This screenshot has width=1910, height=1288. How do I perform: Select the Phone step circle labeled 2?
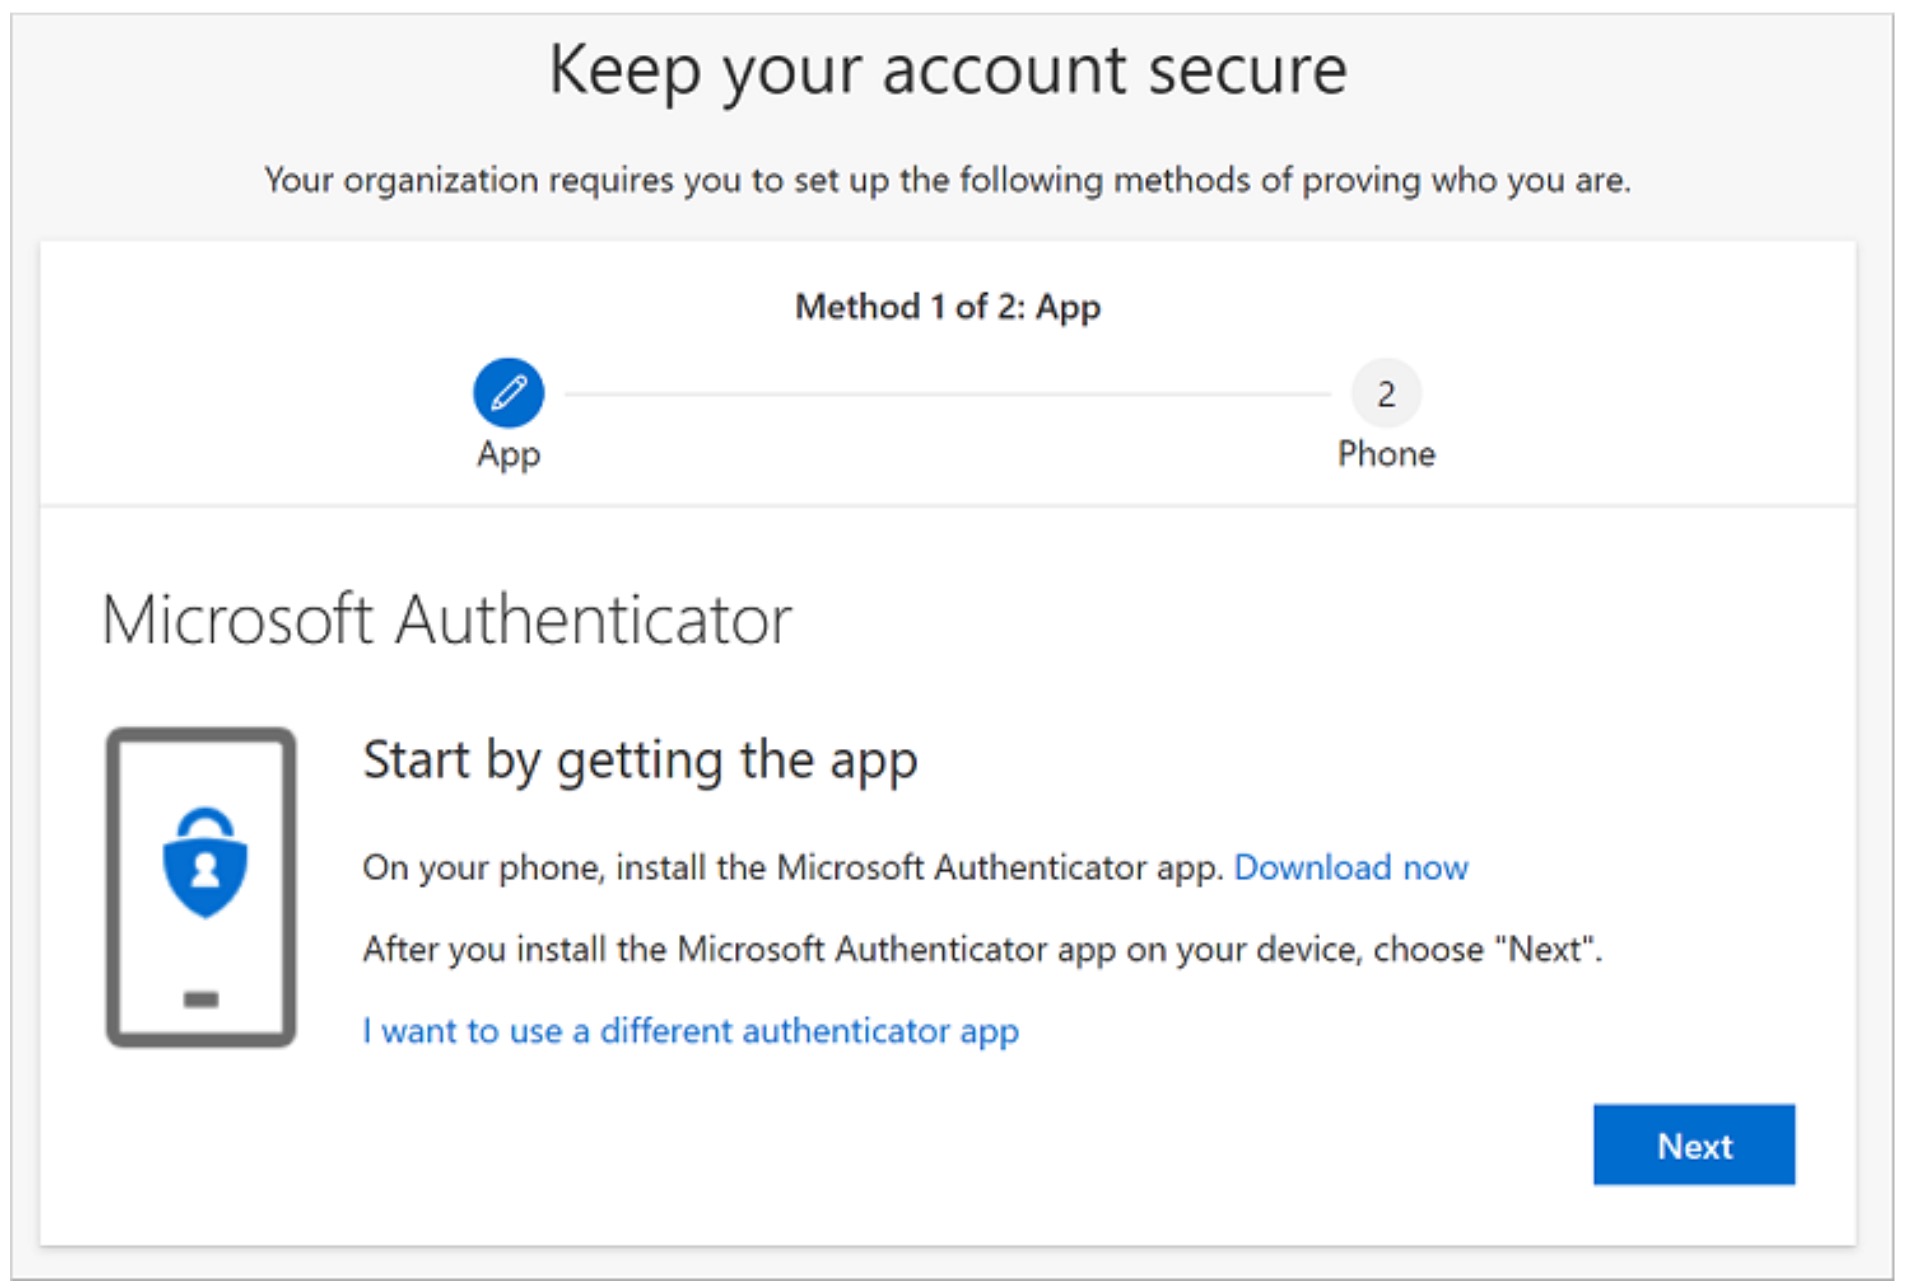pos(1387,393)
